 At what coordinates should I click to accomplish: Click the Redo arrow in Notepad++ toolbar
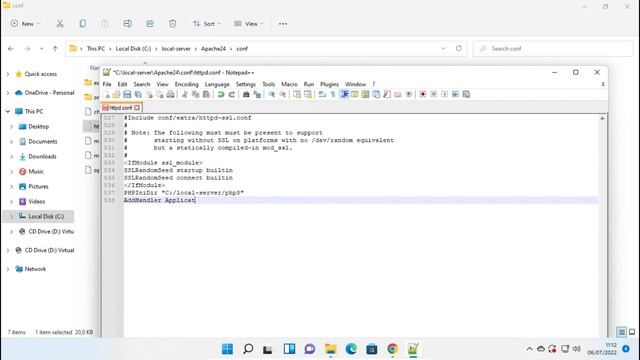(232, 95)
